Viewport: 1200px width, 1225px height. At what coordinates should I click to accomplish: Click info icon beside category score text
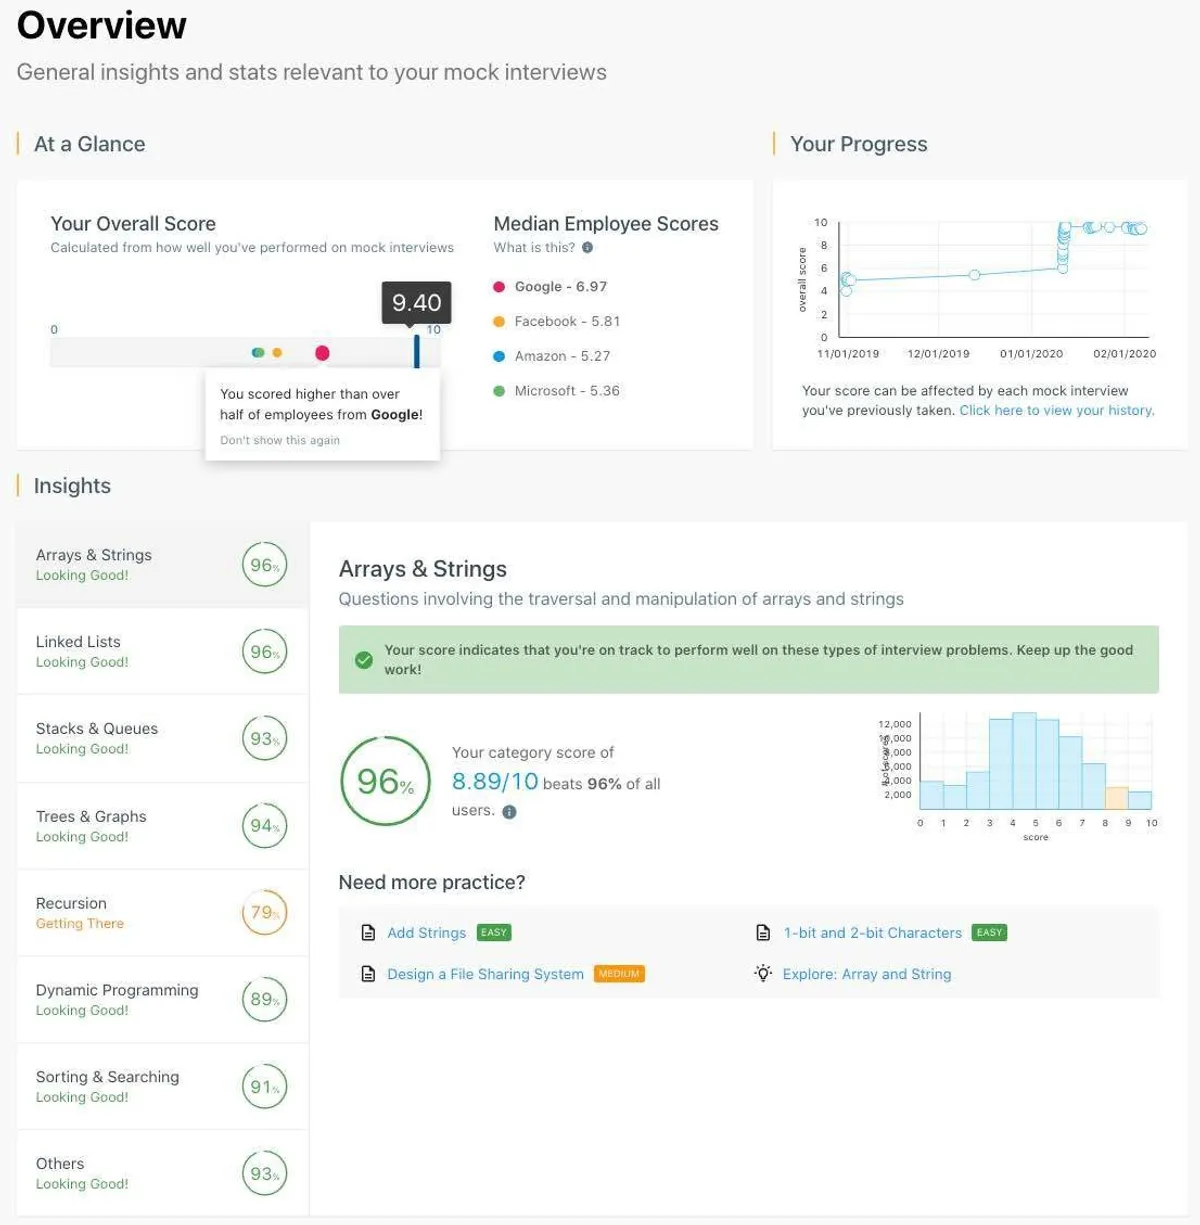[509, 812]
